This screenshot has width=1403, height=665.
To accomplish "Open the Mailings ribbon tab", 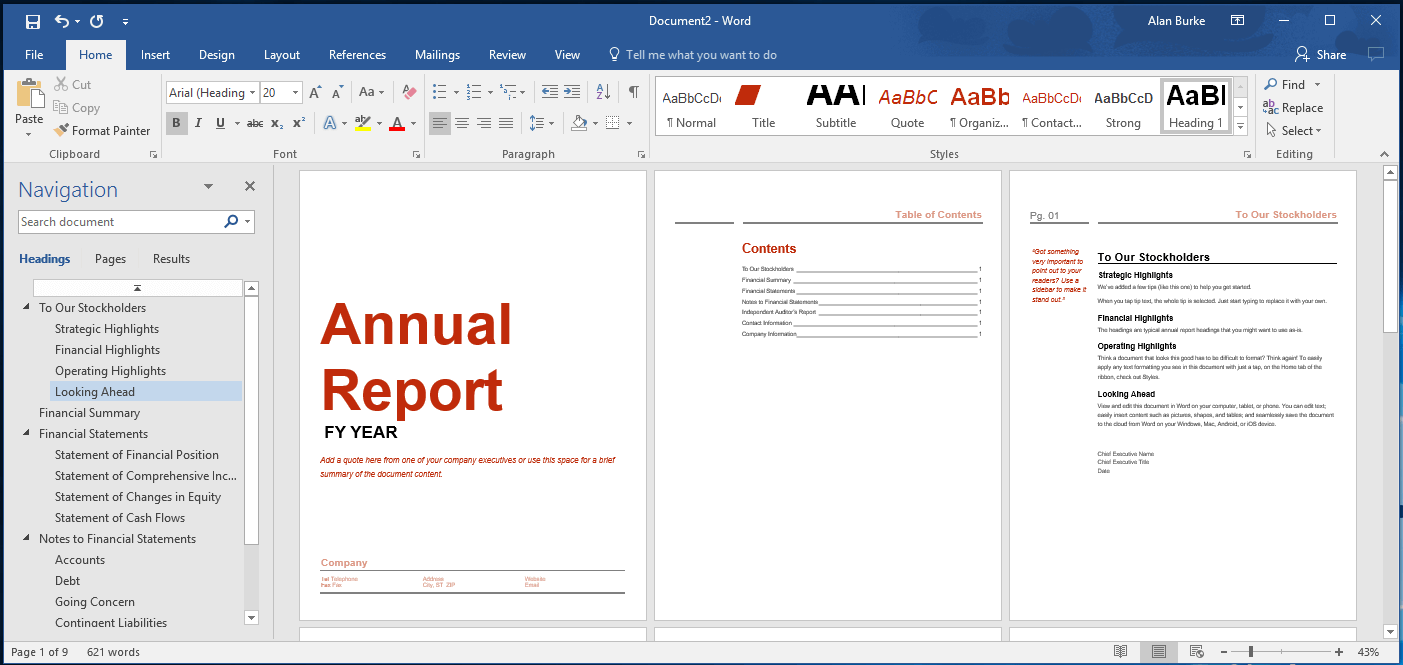I will 437,55.
